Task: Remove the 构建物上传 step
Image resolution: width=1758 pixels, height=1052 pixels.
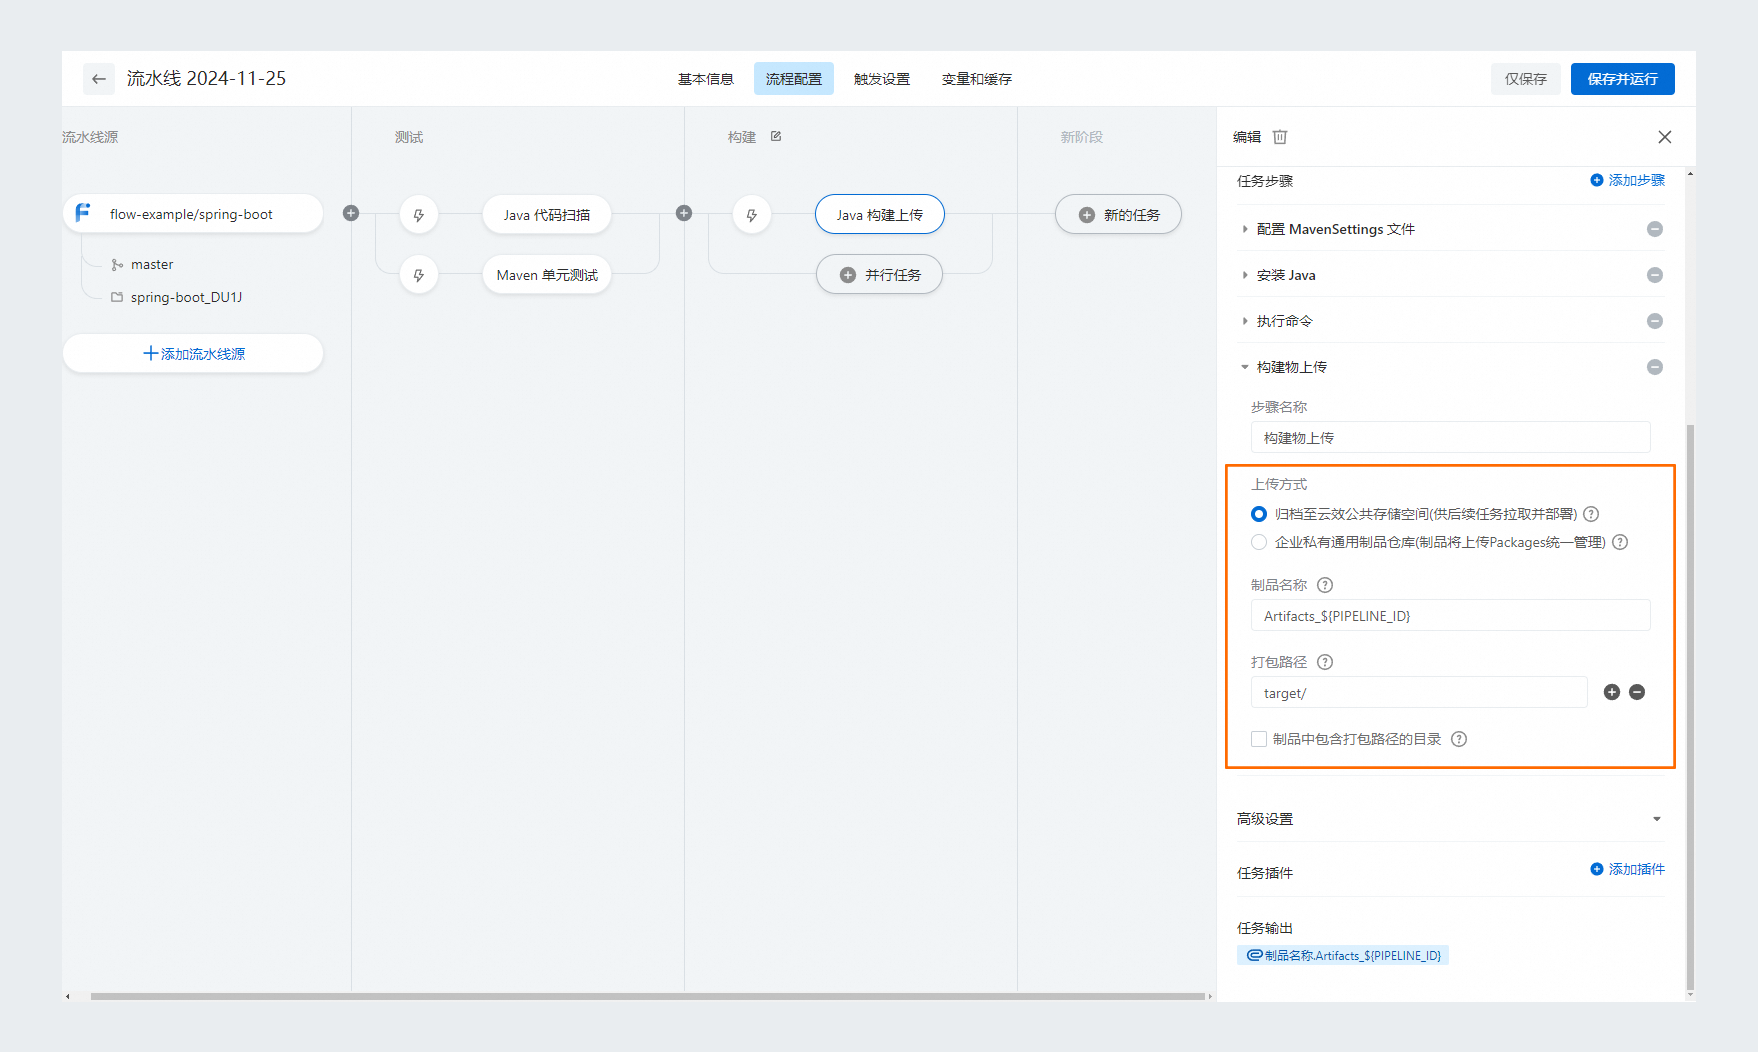Action: click(1655, 367)
